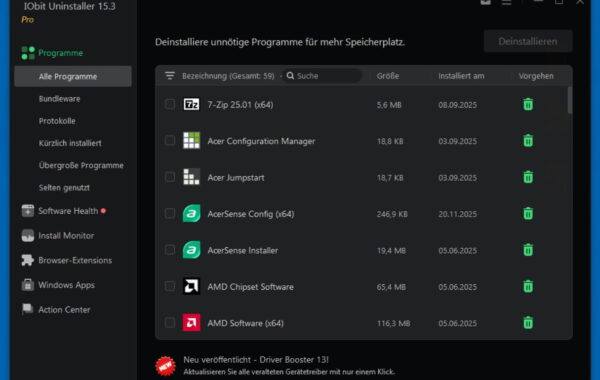The height and width of the screenshot is (380, 600).
Task: Tick the AMD Chipset Software checkbox
Action: click(170, 286)
